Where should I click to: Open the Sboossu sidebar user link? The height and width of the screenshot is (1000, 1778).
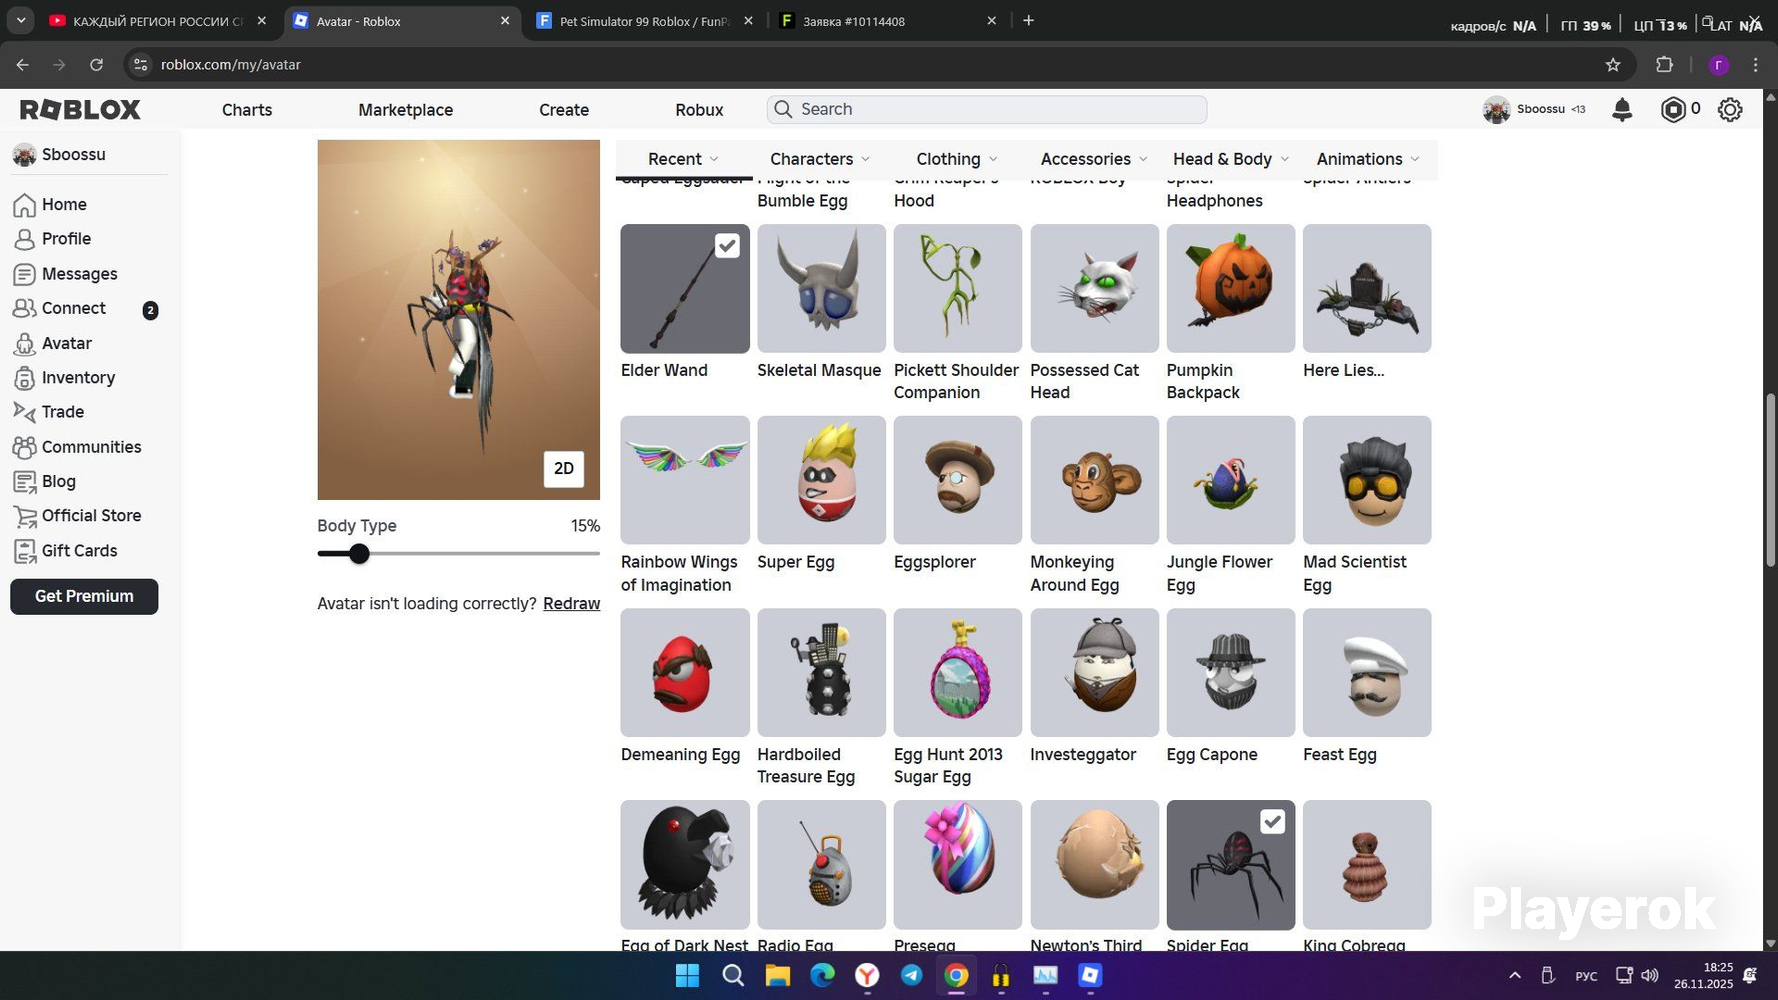pyautogui.click(x=60, y=155)
